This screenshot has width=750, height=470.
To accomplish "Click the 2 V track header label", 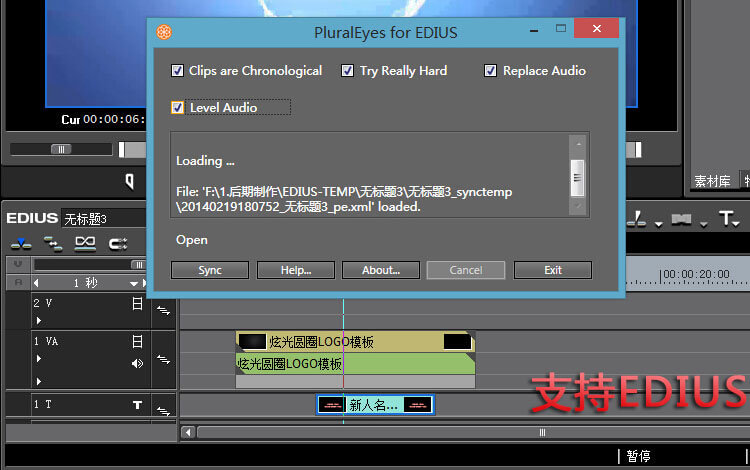I will pos(43,303).
